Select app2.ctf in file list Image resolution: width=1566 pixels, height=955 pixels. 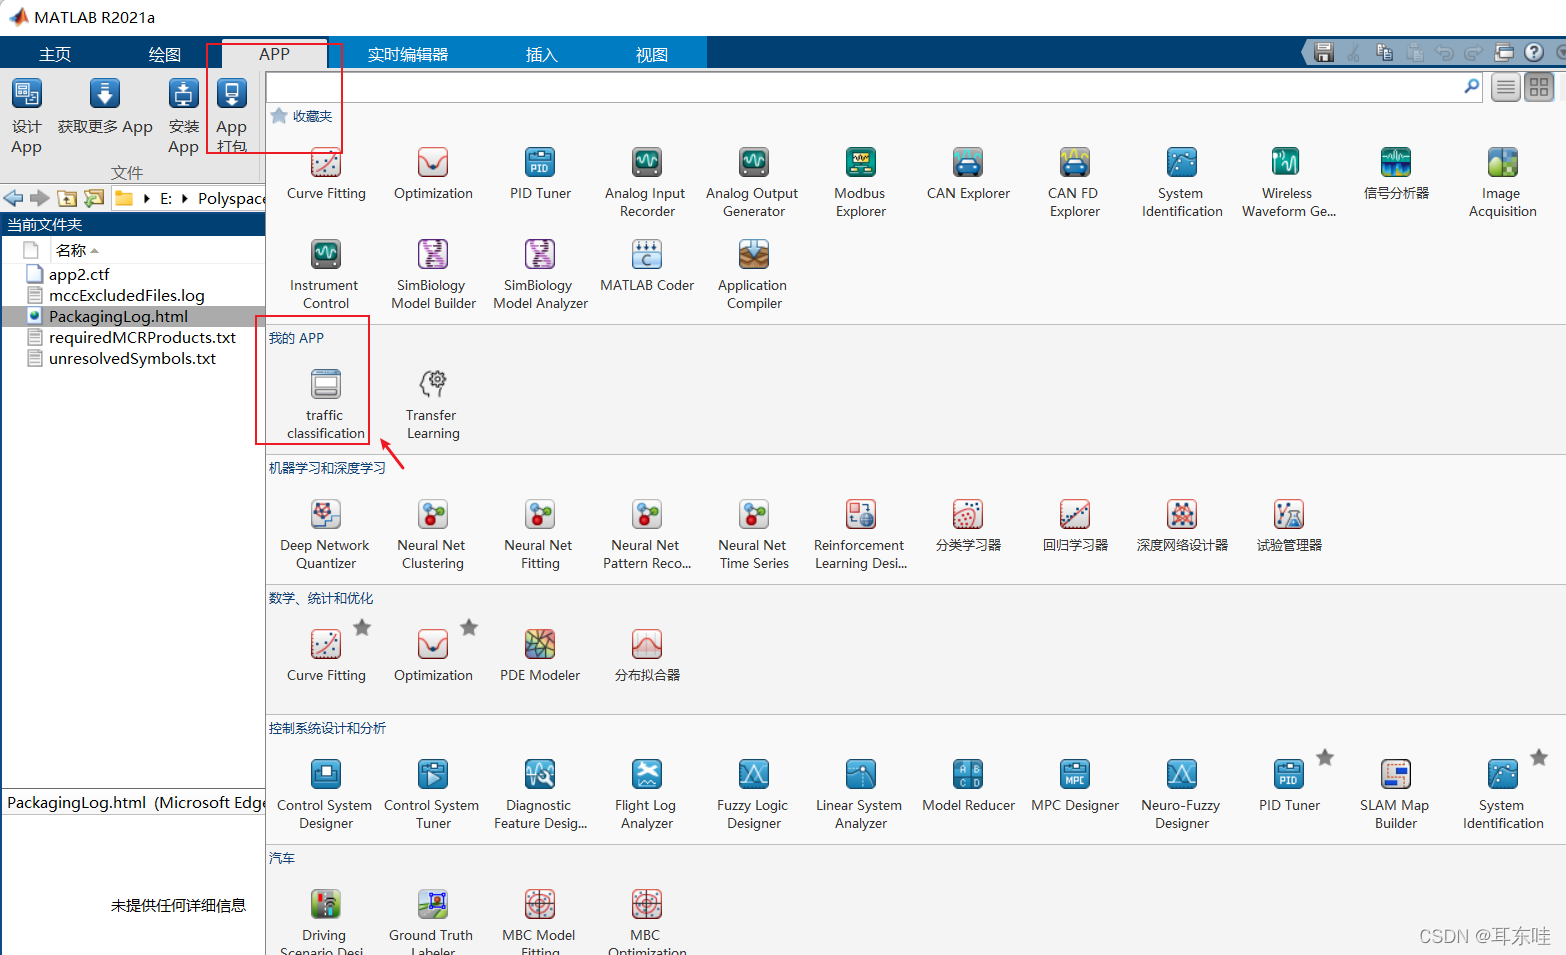pos(79,274)
